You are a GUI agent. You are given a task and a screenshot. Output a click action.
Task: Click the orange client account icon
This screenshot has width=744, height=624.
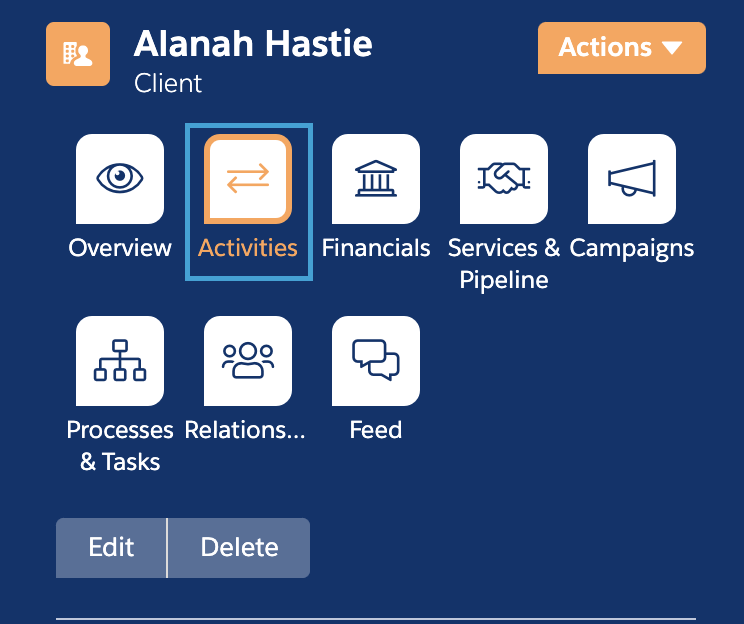click(x=78, y=54)
